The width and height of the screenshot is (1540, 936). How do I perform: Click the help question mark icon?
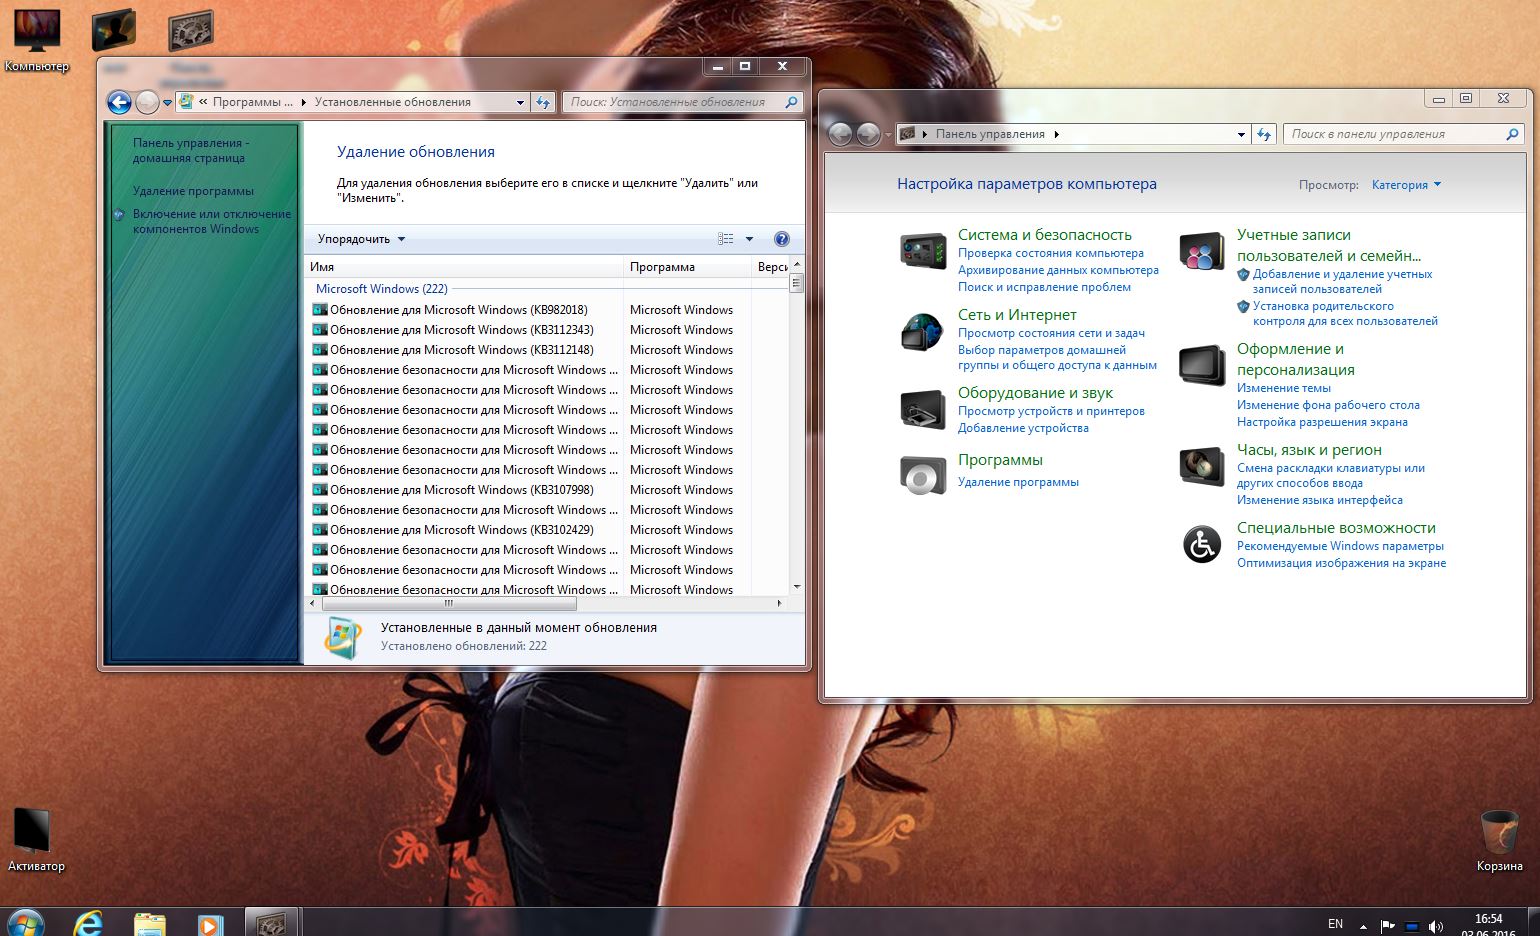[782, 239]
